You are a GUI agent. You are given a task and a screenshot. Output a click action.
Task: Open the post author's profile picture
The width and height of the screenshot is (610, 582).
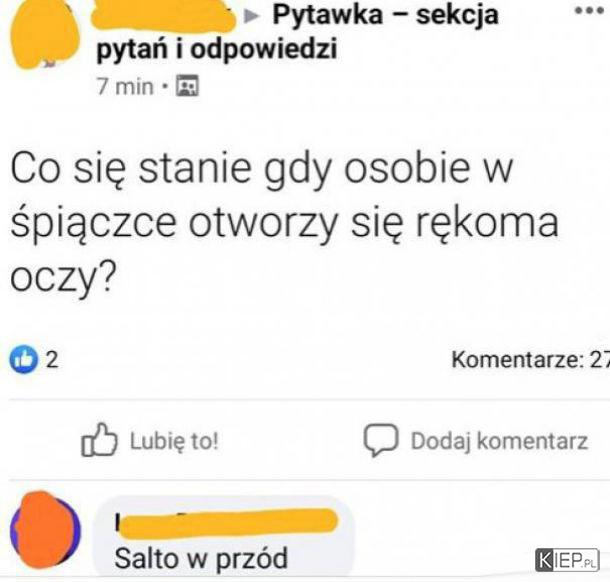pos(45,34)
